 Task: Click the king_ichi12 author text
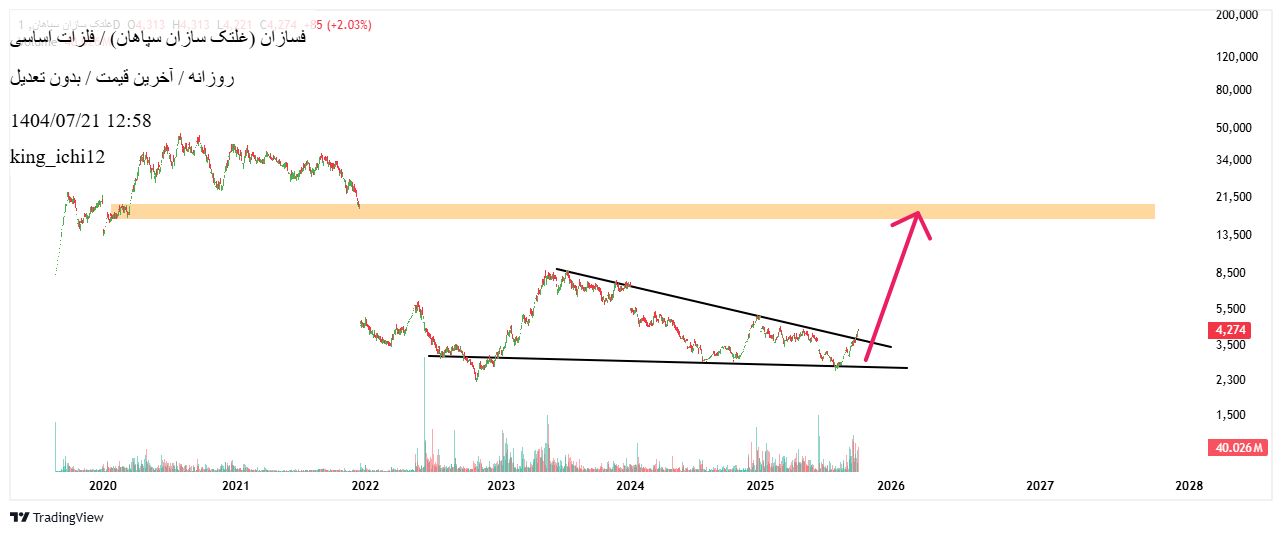[57, 157]
